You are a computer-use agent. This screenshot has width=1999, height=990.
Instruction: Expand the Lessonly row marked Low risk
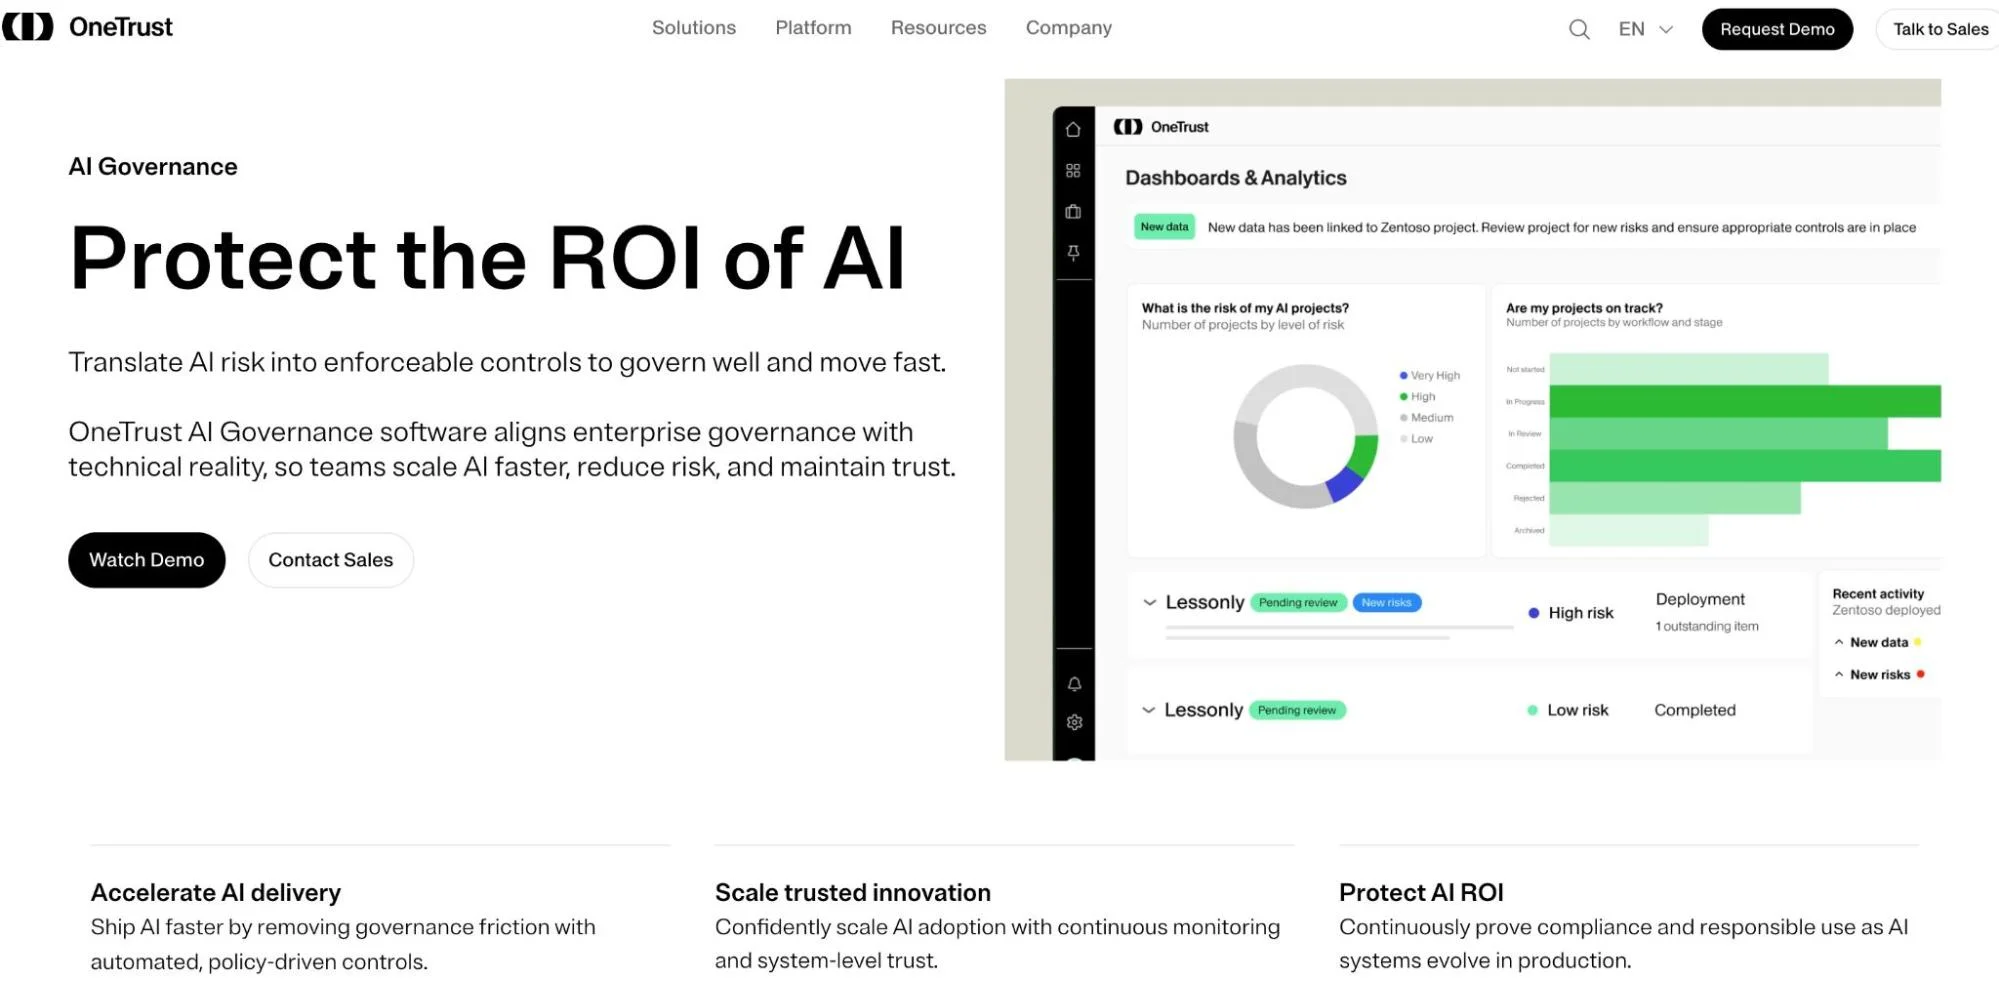(x=1149, y=710)
